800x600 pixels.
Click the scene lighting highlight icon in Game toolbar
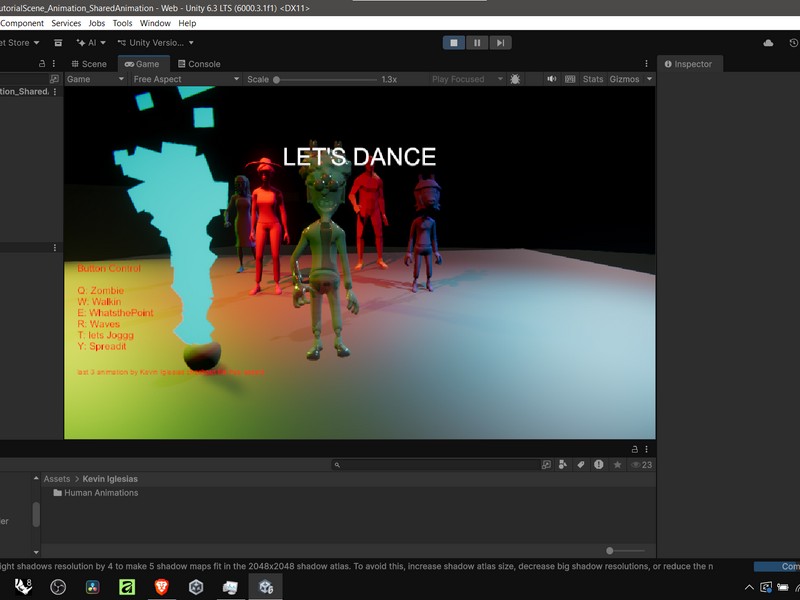coord(516,81)
